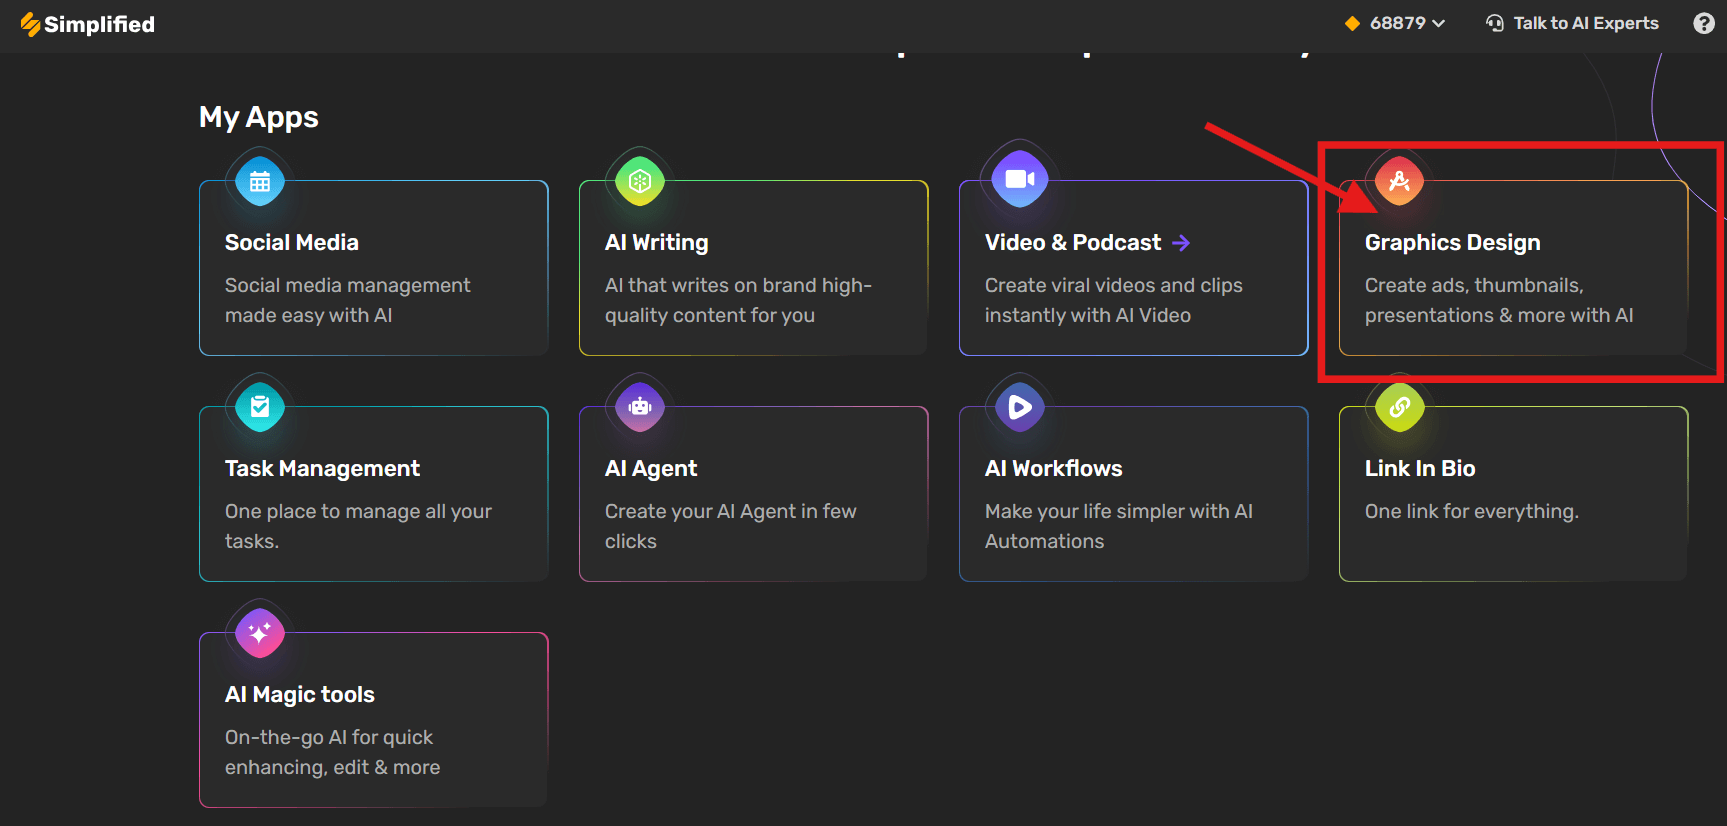
Task: Open the AI Magic tools title
Action: 300,695
